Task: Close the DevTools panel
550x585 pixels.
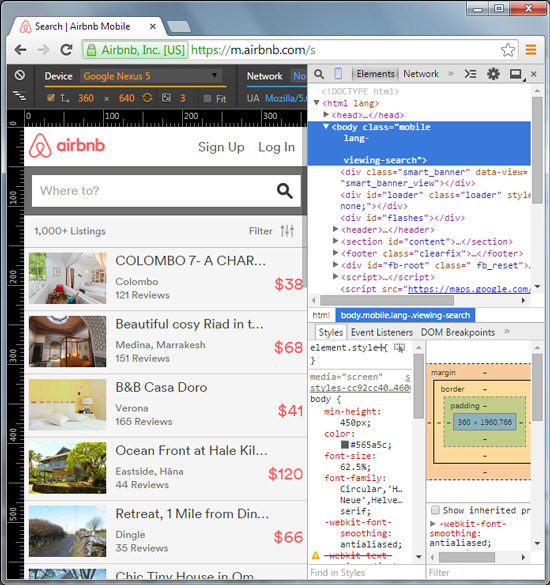Action: (x=534, y=74)
